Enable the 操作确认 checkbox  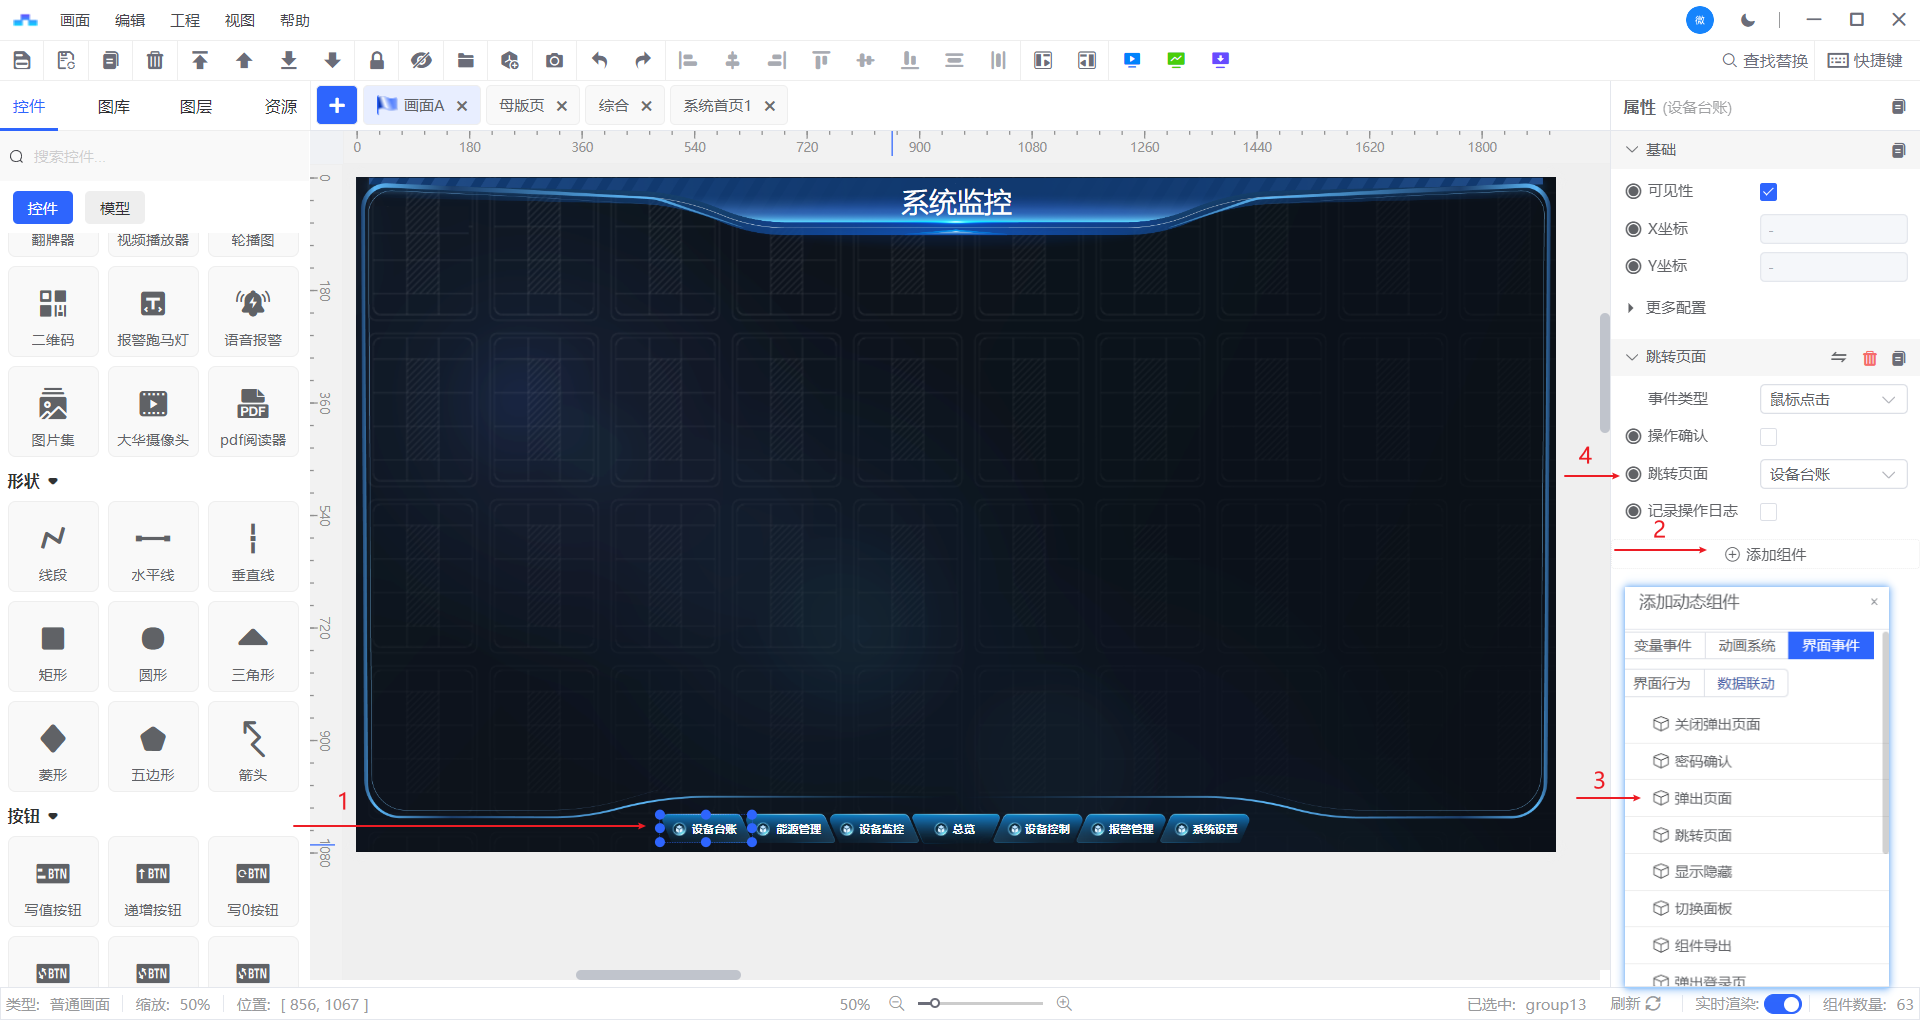[1768, 437]
